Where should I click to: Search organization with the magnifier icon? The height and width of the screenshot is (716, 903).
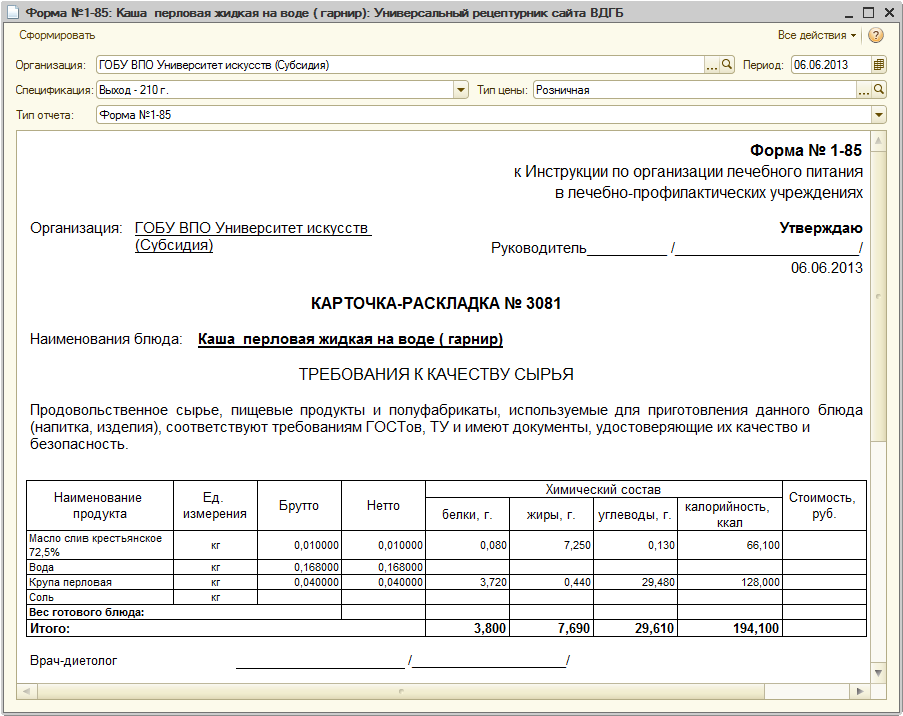coord(727,65)
